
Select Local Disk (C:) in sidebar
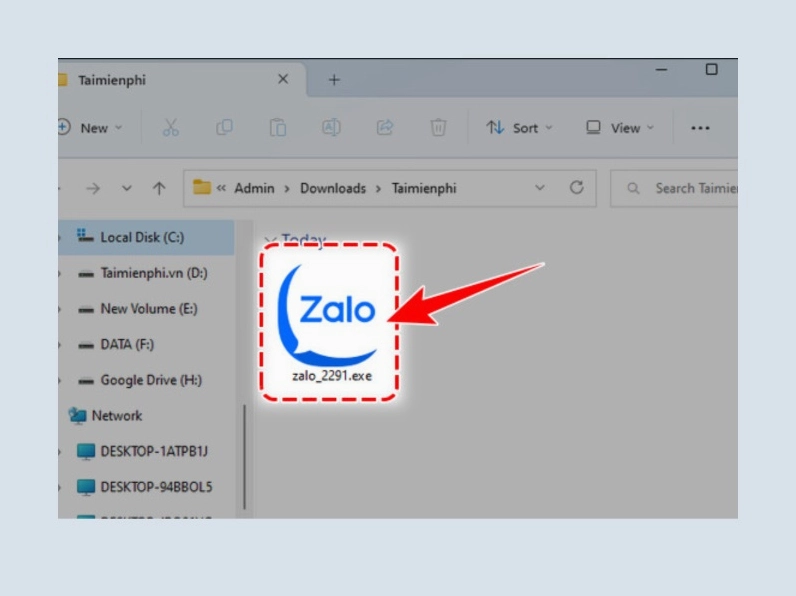(146, 237)
